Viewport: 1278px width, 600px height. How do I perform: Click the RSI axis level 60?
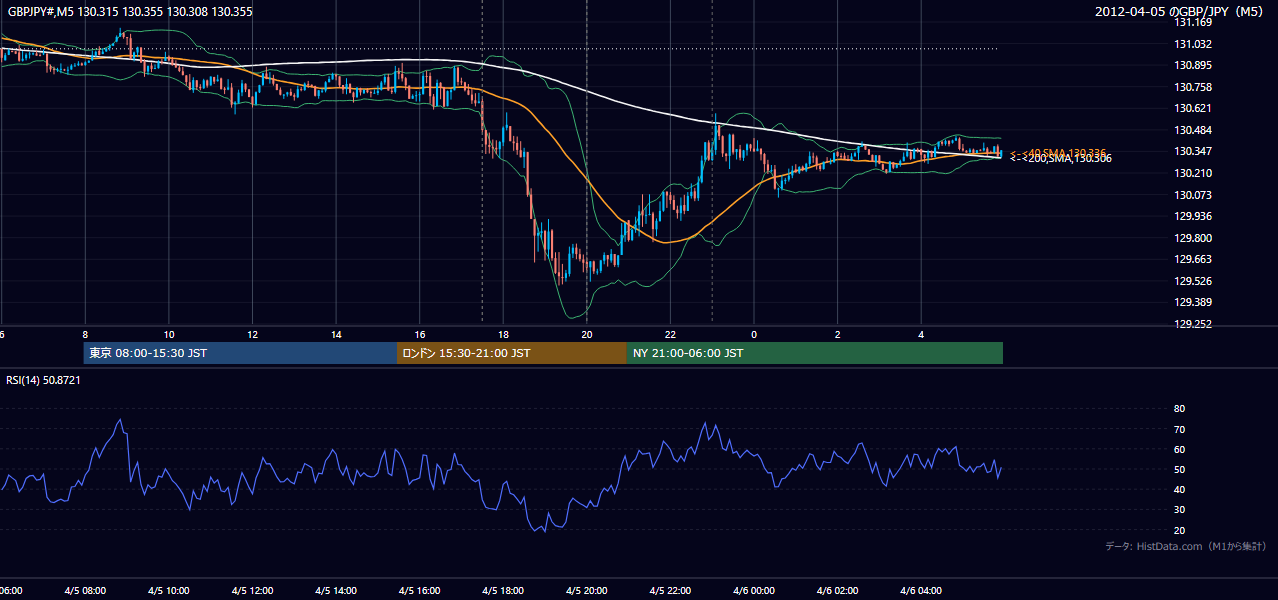pos(1180,449)
